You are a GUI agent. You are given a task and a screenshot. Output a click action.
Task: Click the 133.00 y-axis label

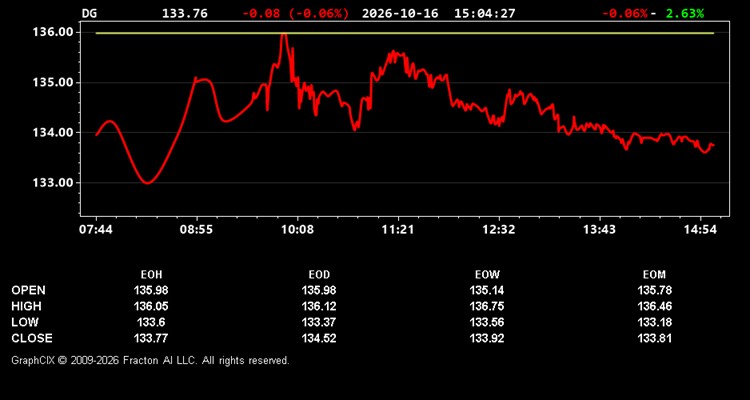coord(52,183)
